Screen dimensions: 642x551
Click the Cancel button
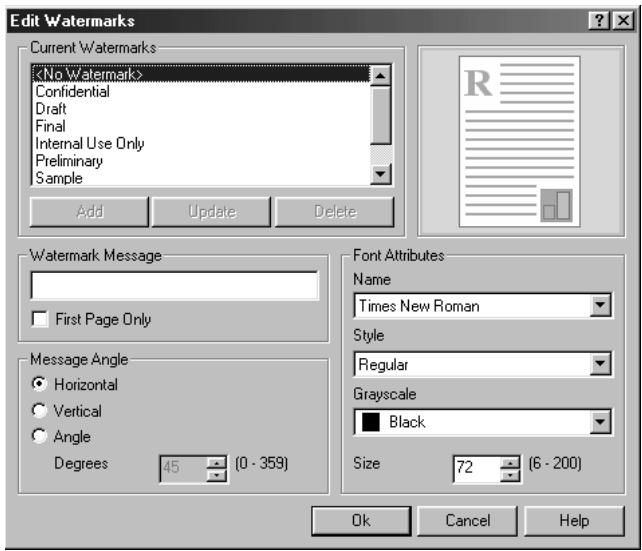468,521
